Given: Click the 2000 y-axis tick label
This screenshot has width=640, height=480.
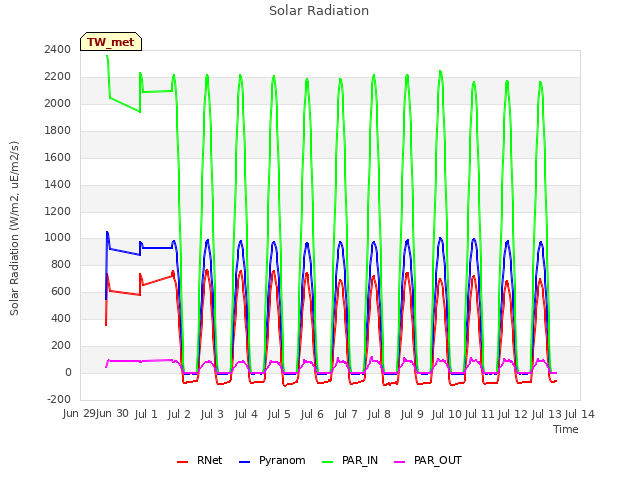Looking at the screenshot, I should tap(58, 104).
